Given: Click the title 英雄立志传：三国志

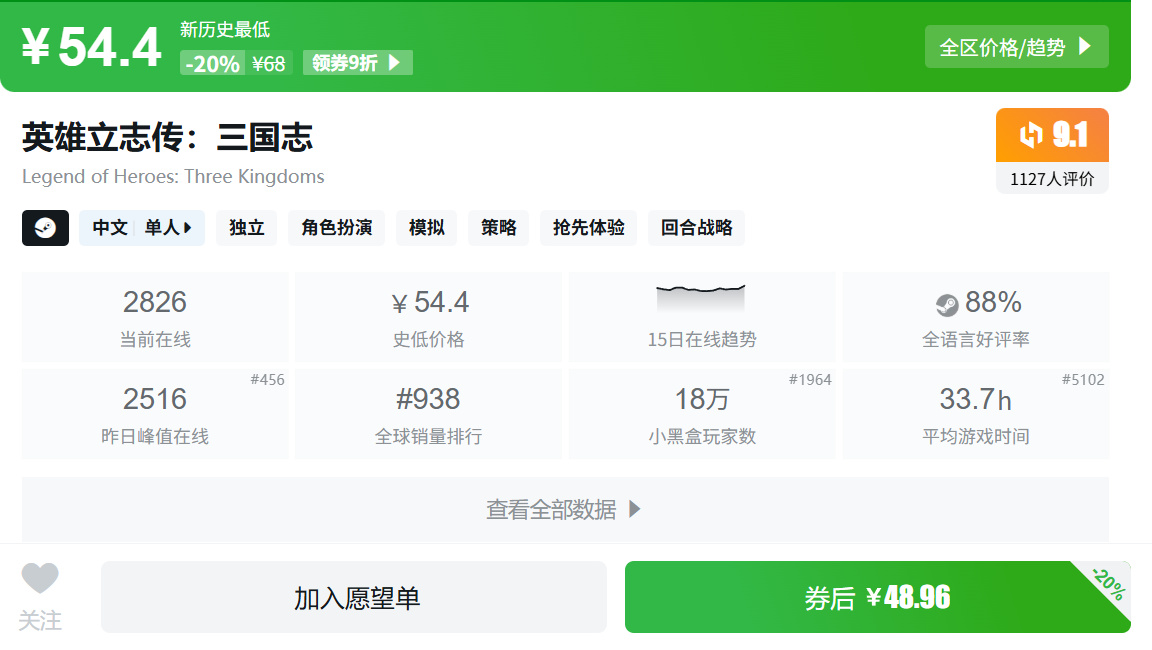Looking at the screenshot, I should coord(168,137).
